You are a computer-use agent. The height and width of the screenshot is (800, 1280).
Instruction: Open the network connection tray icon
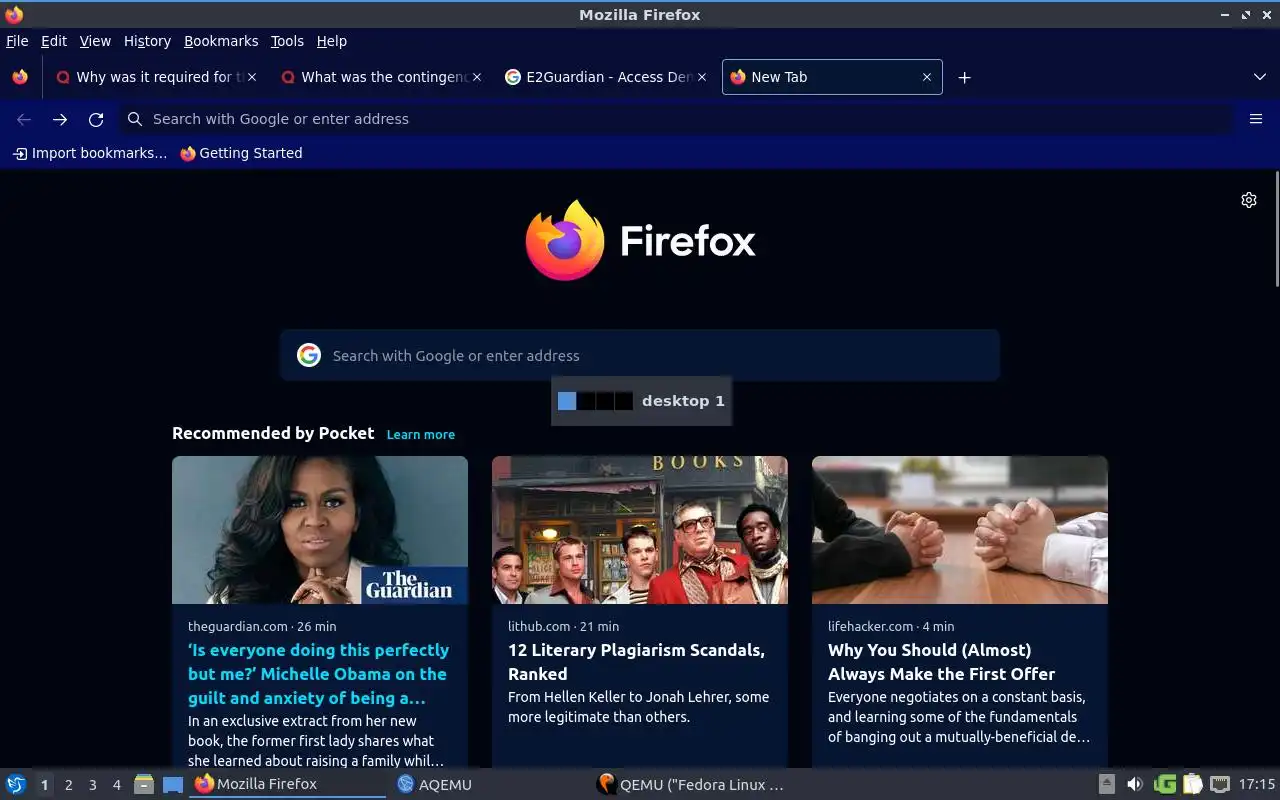tap(1220, 784)
